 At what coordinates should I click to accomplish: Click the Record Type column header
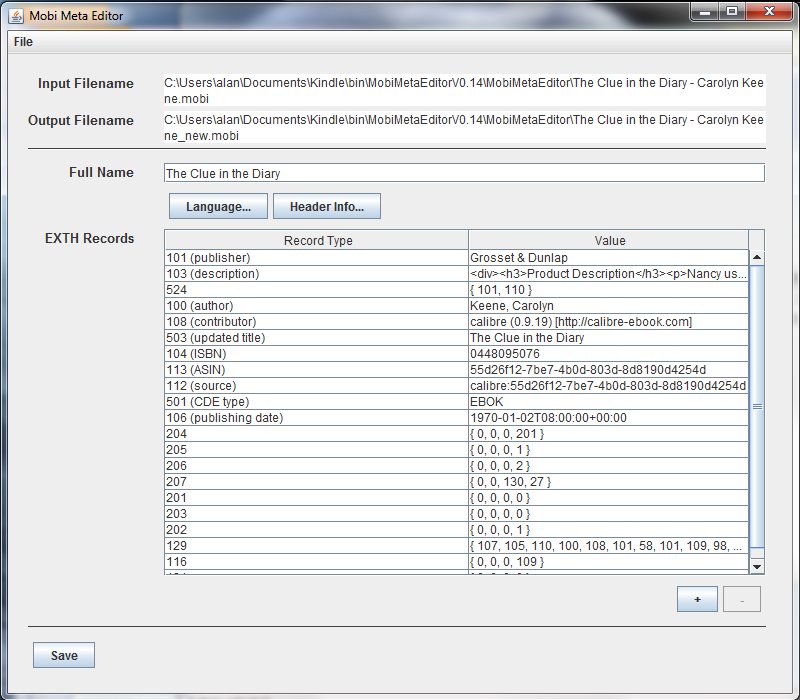pyautogui.click(x=317, y=240)
